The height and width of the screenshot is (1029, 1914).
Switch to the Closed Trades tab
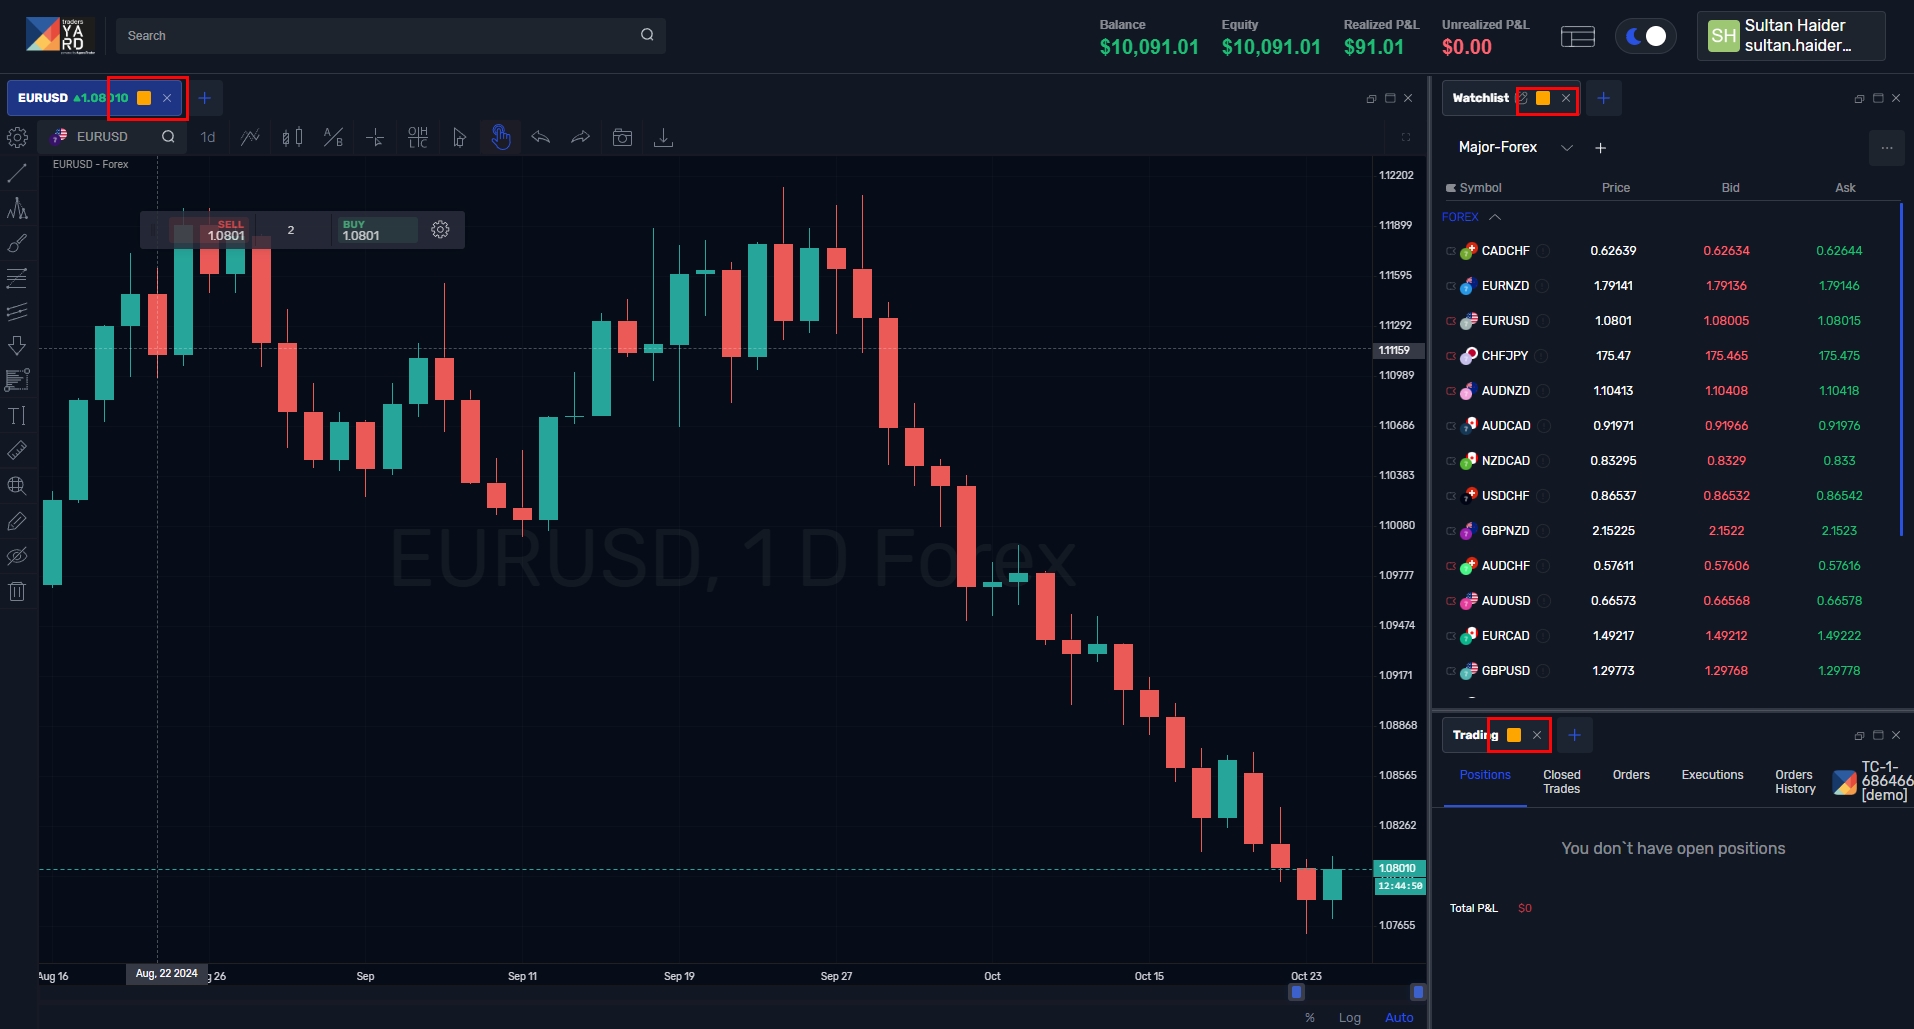point(1561,782)
